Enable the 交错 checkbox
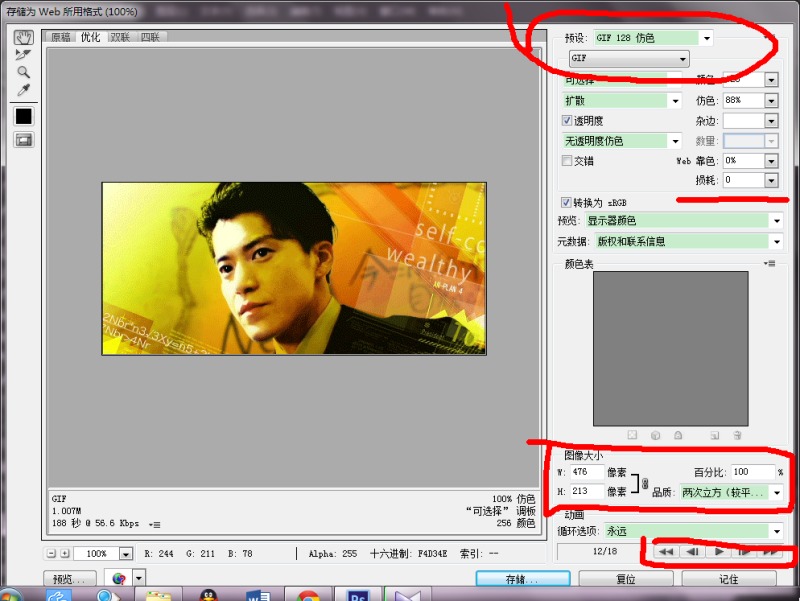Viewport: 800px width, 601px height. (568, 161)
